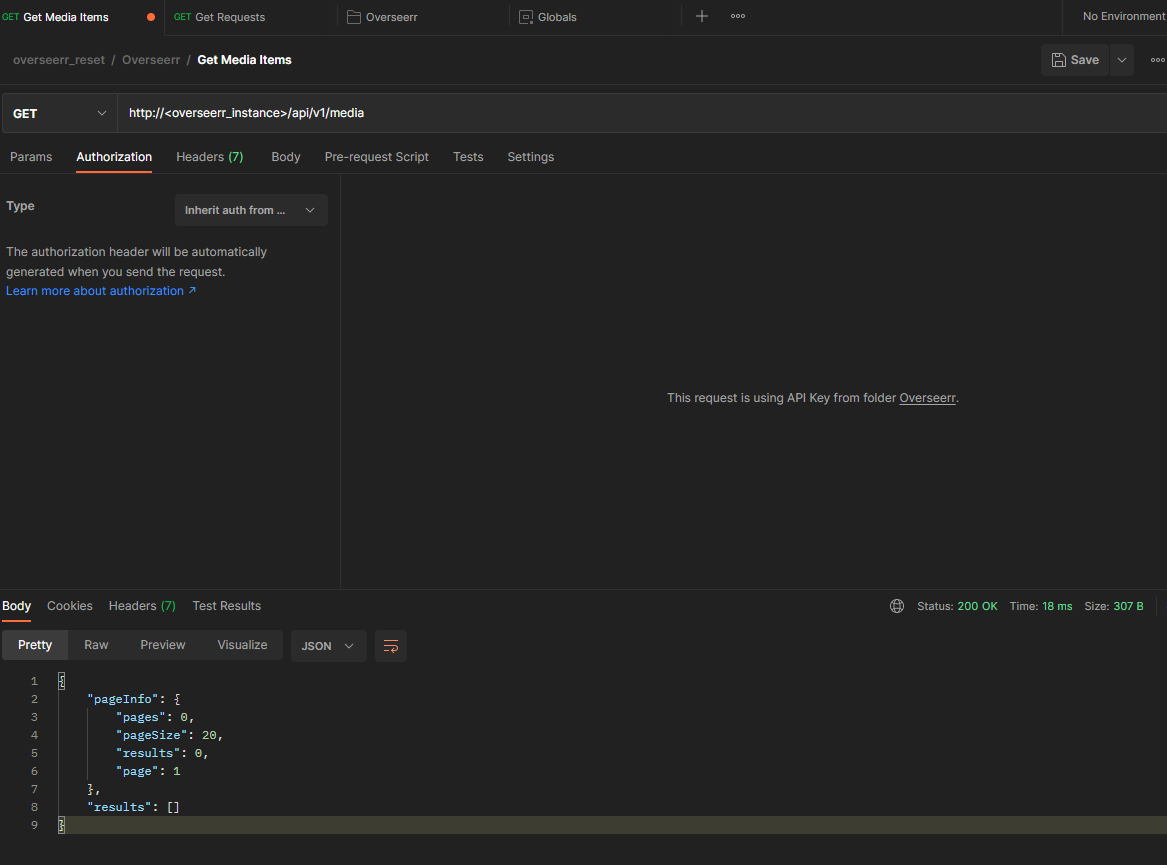
Task: Click the unsaved orange dot on first tab
Action: point(151,17)
